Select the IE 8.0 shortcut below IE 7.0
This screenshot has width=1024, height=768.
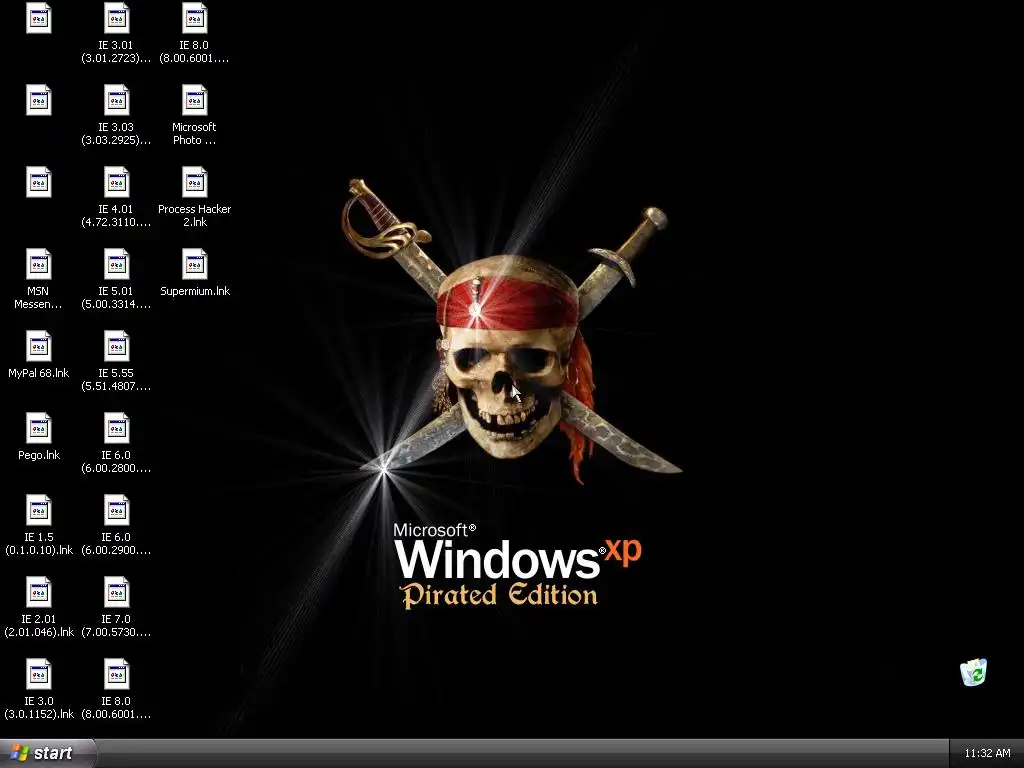coord(116,675)
